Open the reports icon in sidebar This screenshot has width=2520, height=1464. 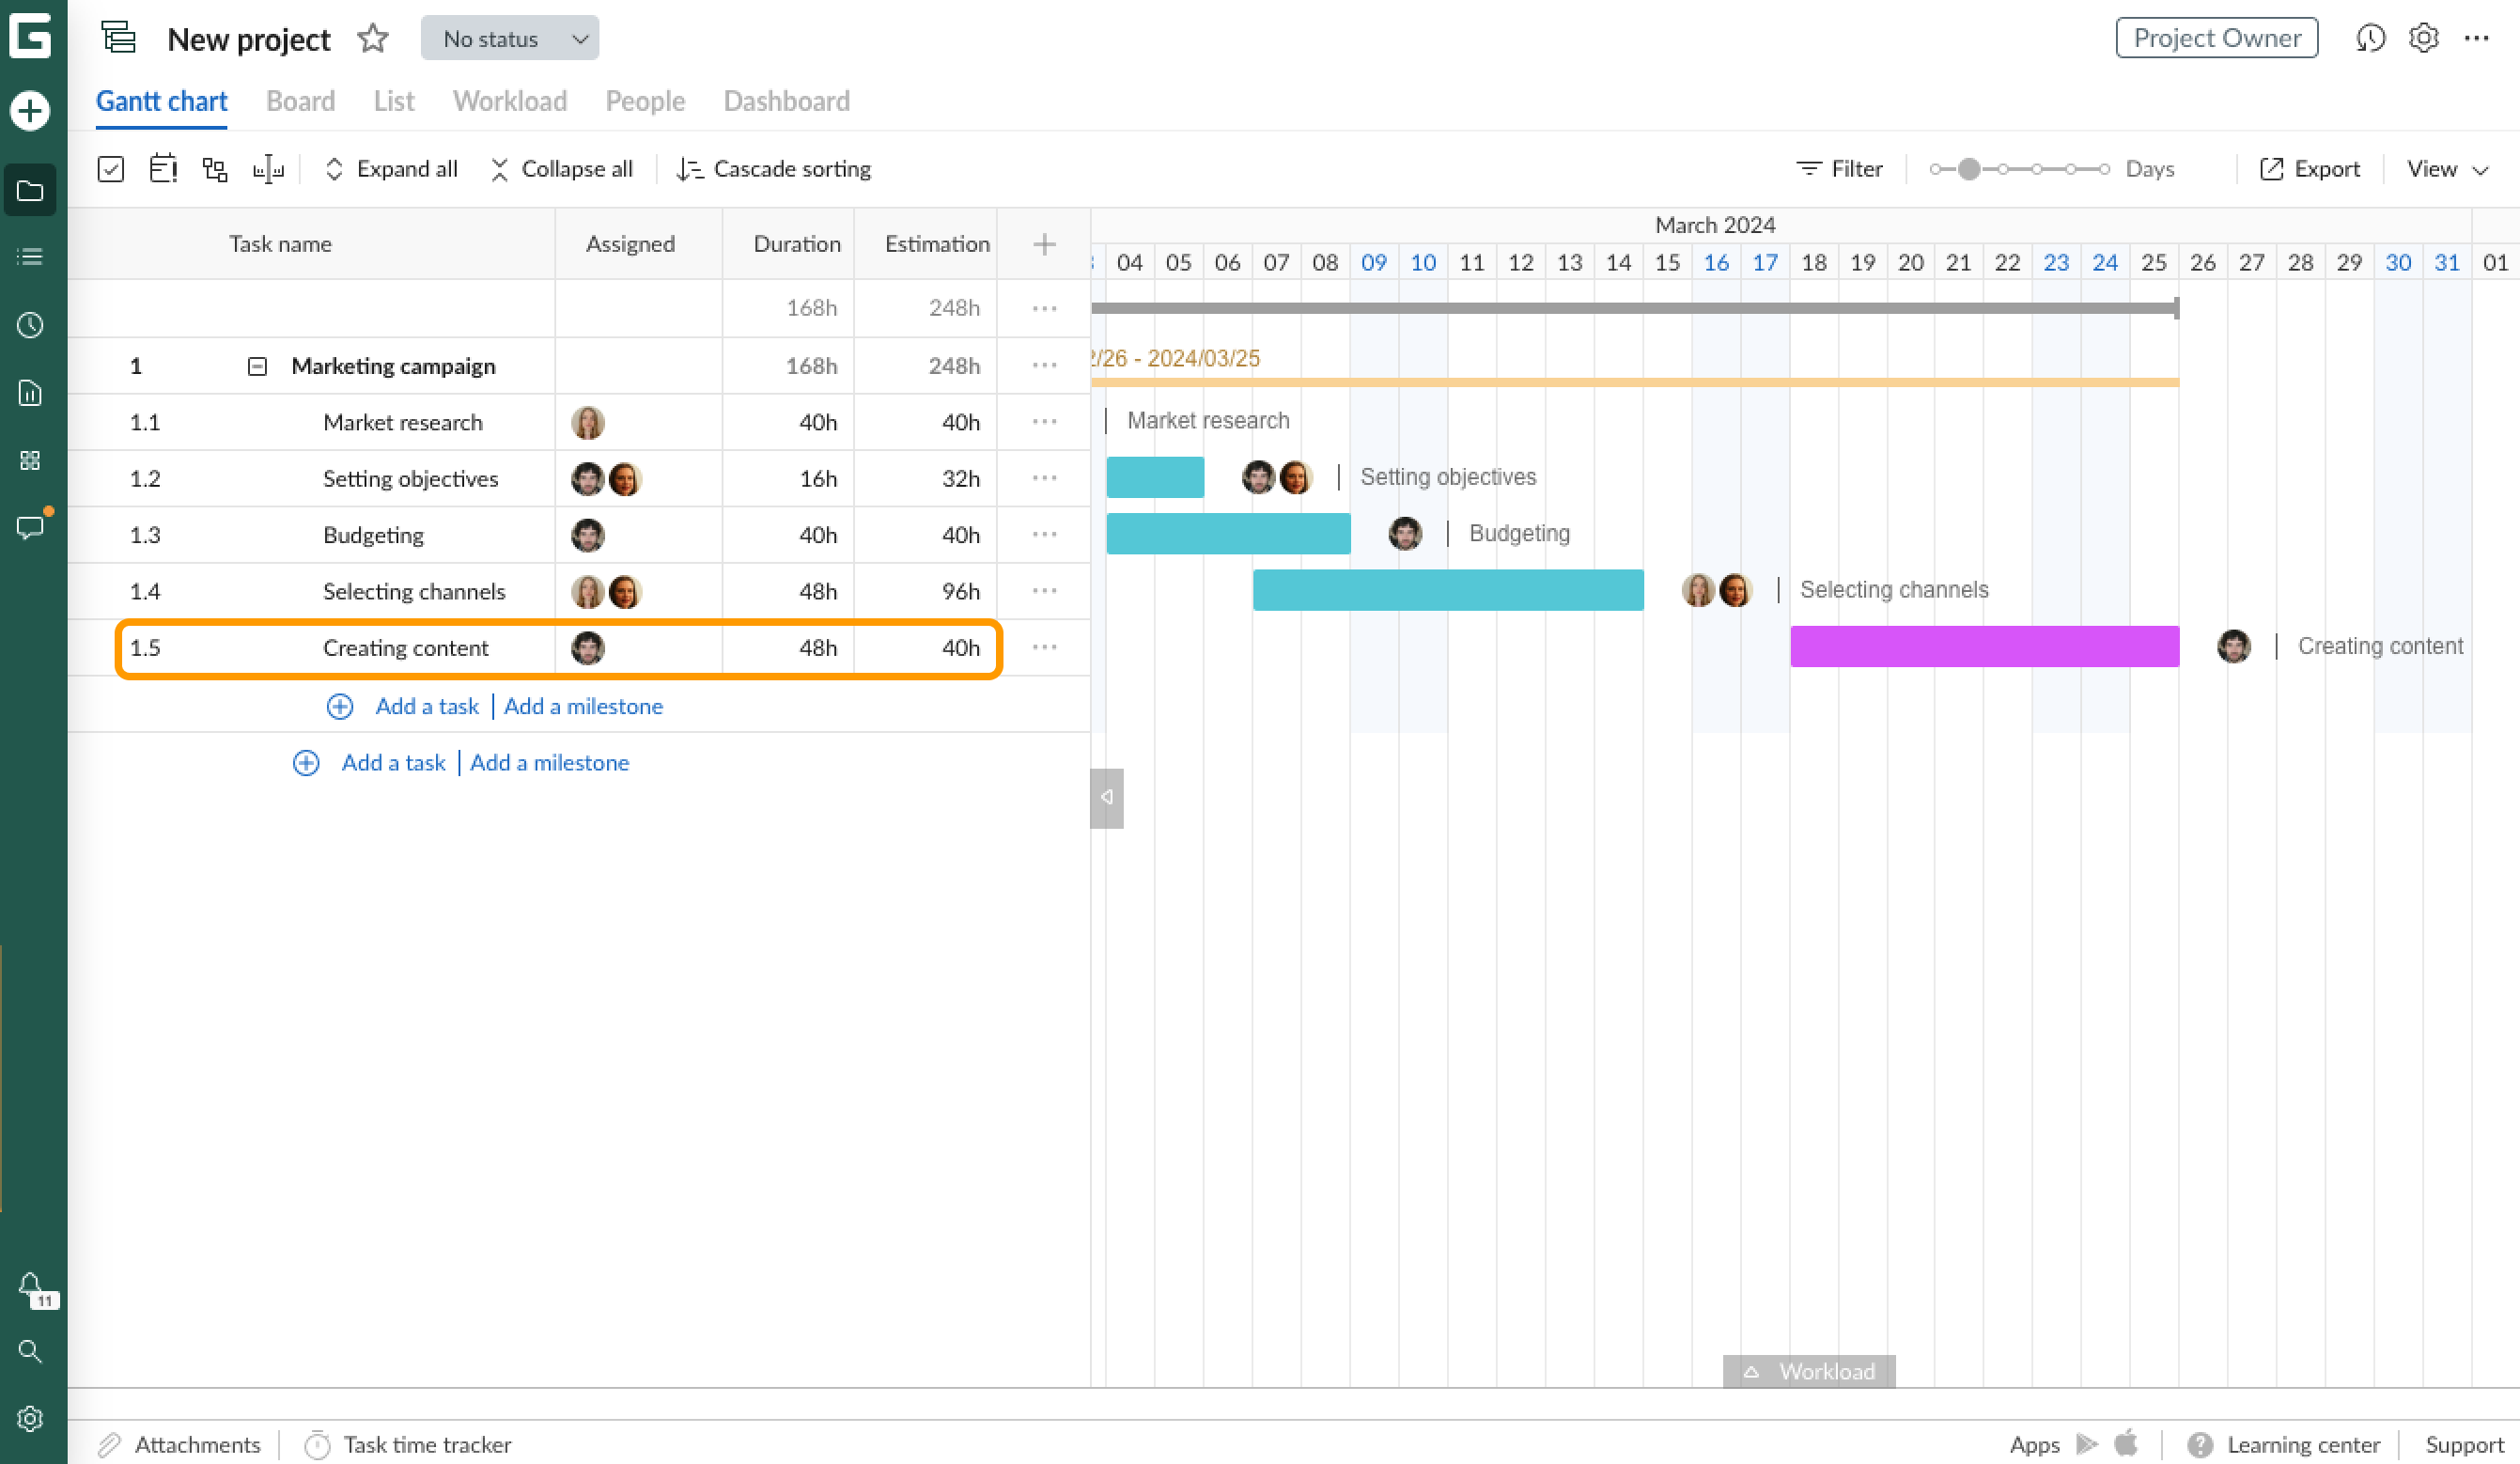tap(30, 392)
